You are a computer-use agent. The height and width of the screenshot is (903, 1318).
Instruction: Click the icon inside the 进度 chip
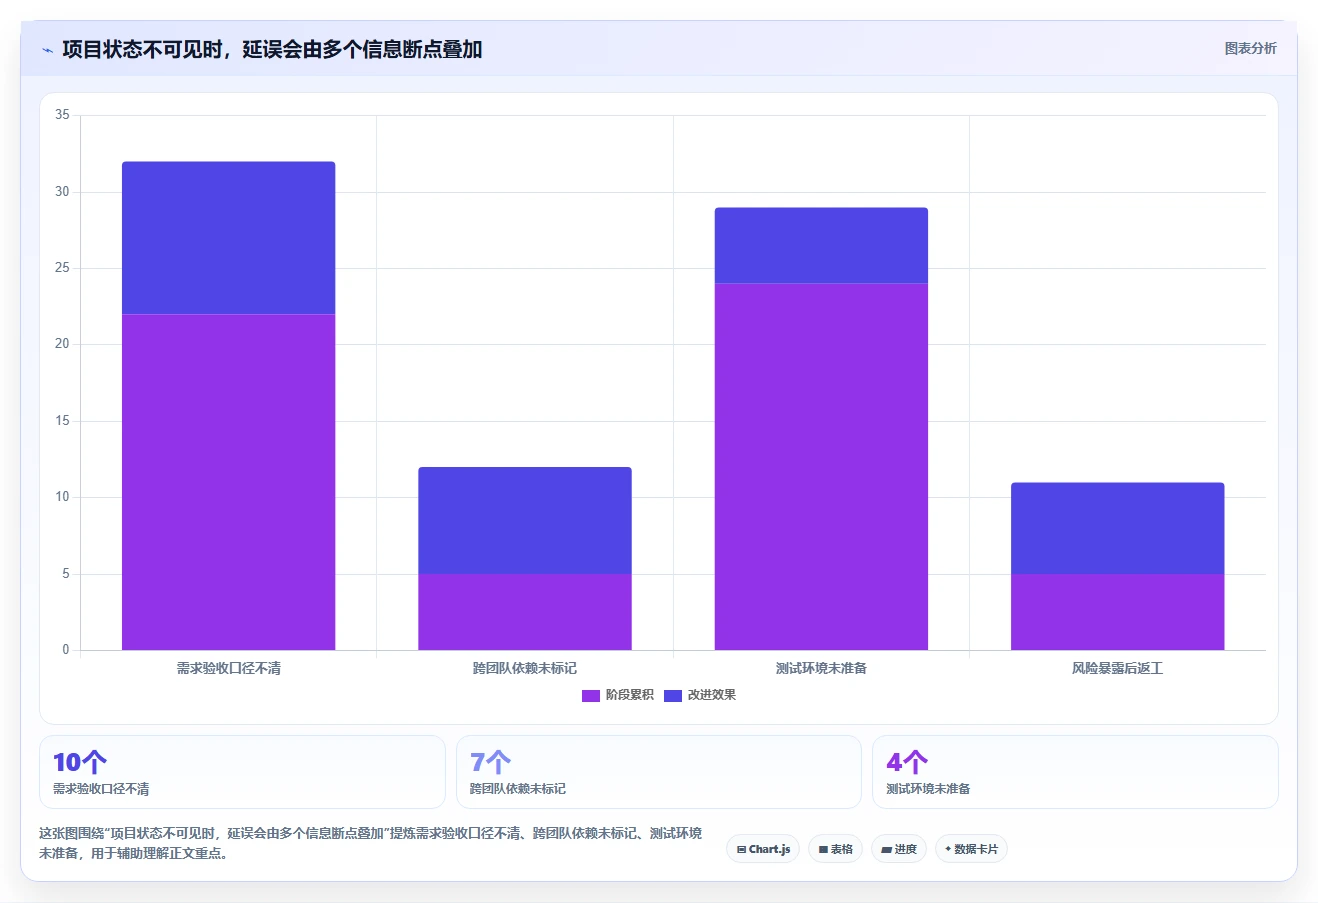[x=886, y=849]
